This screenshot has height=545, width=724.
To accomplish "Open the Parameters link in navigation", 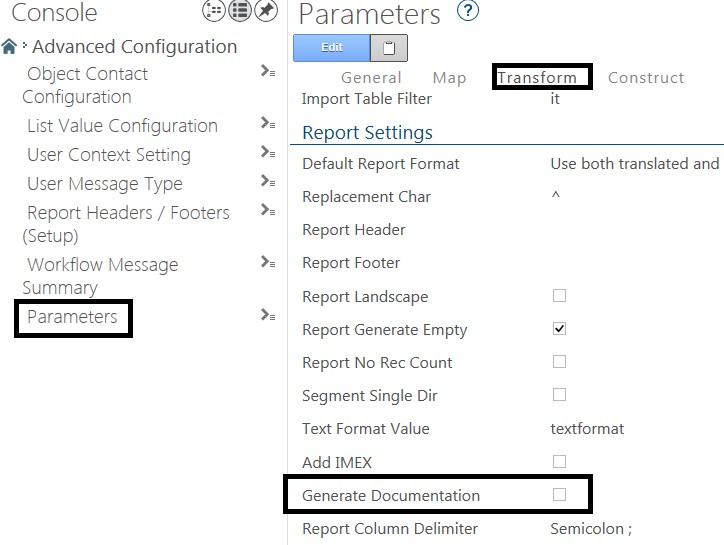I will (72, 317).
